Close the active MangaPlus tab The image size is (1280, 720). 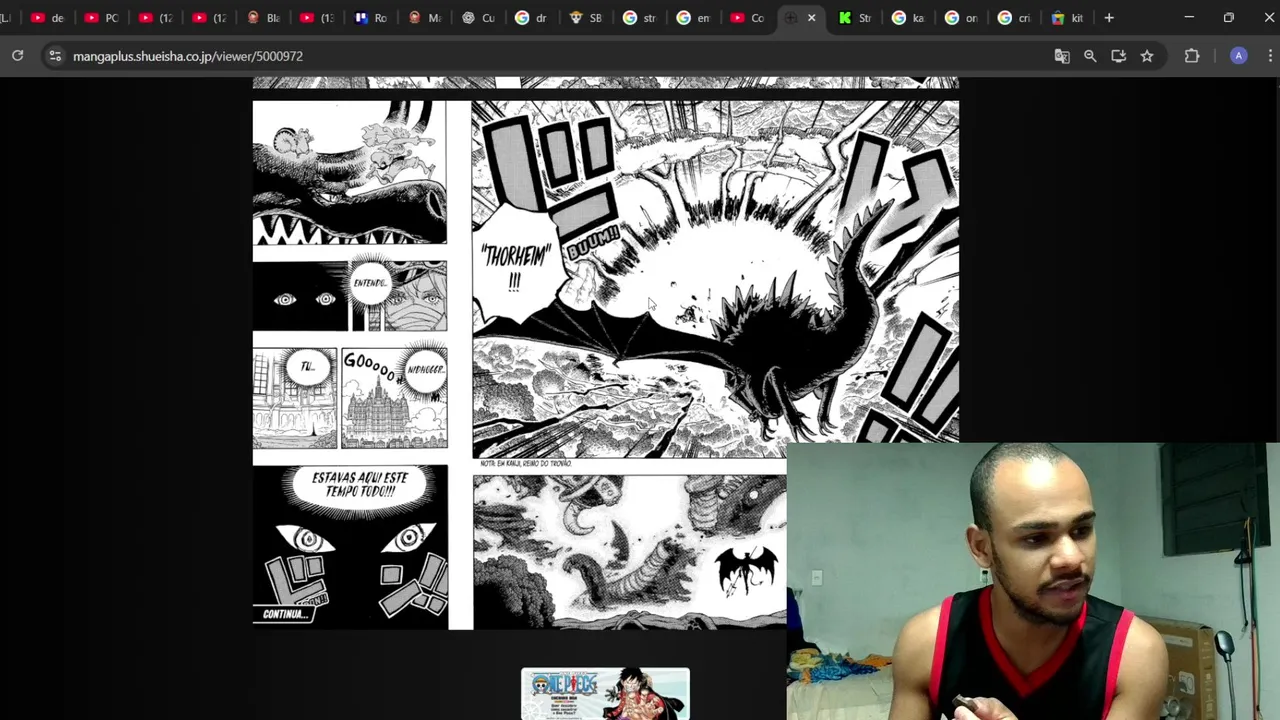(811, 18)
